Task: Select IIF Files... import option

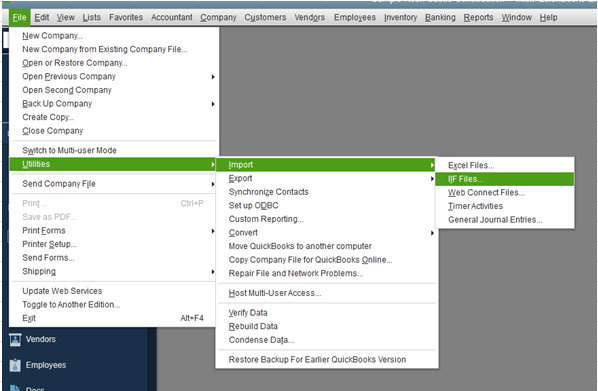Action: click(x=505, y=179)
